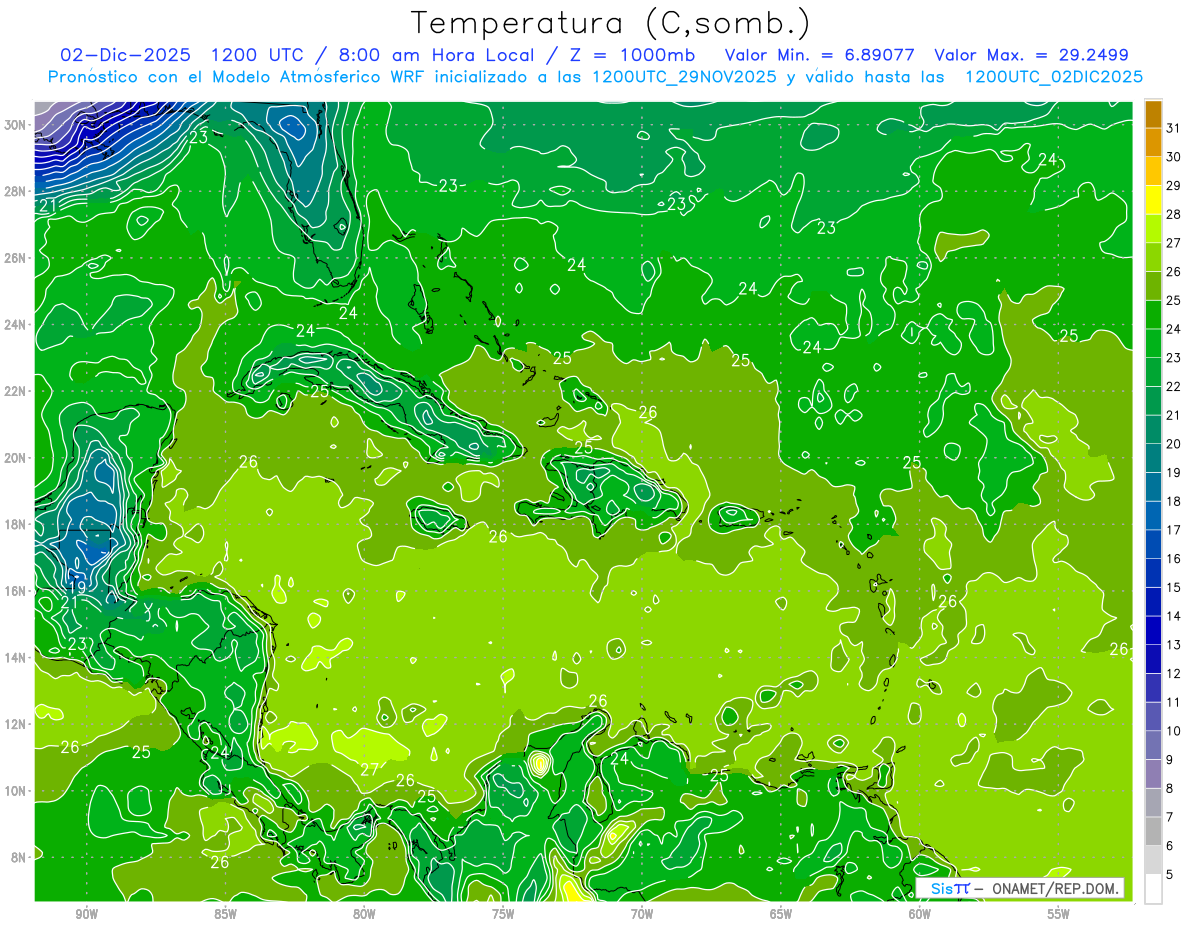1200x927 pixels.
Task: Click the "Valor Max. = 29.2499" value
Action: (x=1031, y=55)
